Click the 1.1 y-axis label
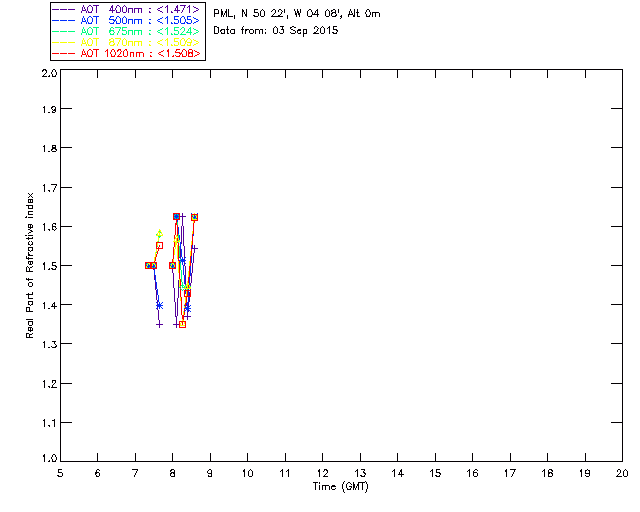This screenshot has width=640, height=512. point(49,423)
